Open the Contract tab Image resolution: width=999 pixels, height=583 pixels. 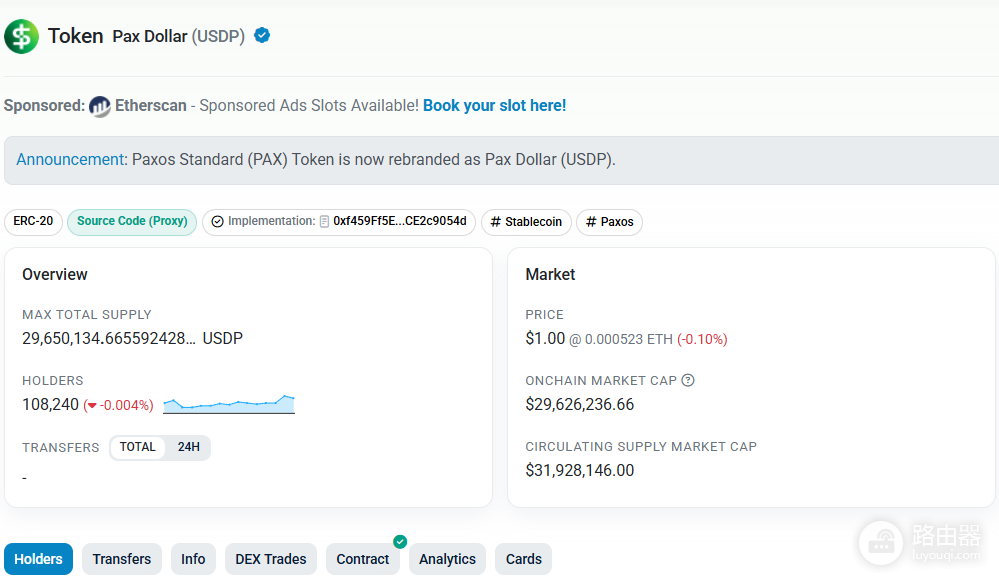pos(363,559)
